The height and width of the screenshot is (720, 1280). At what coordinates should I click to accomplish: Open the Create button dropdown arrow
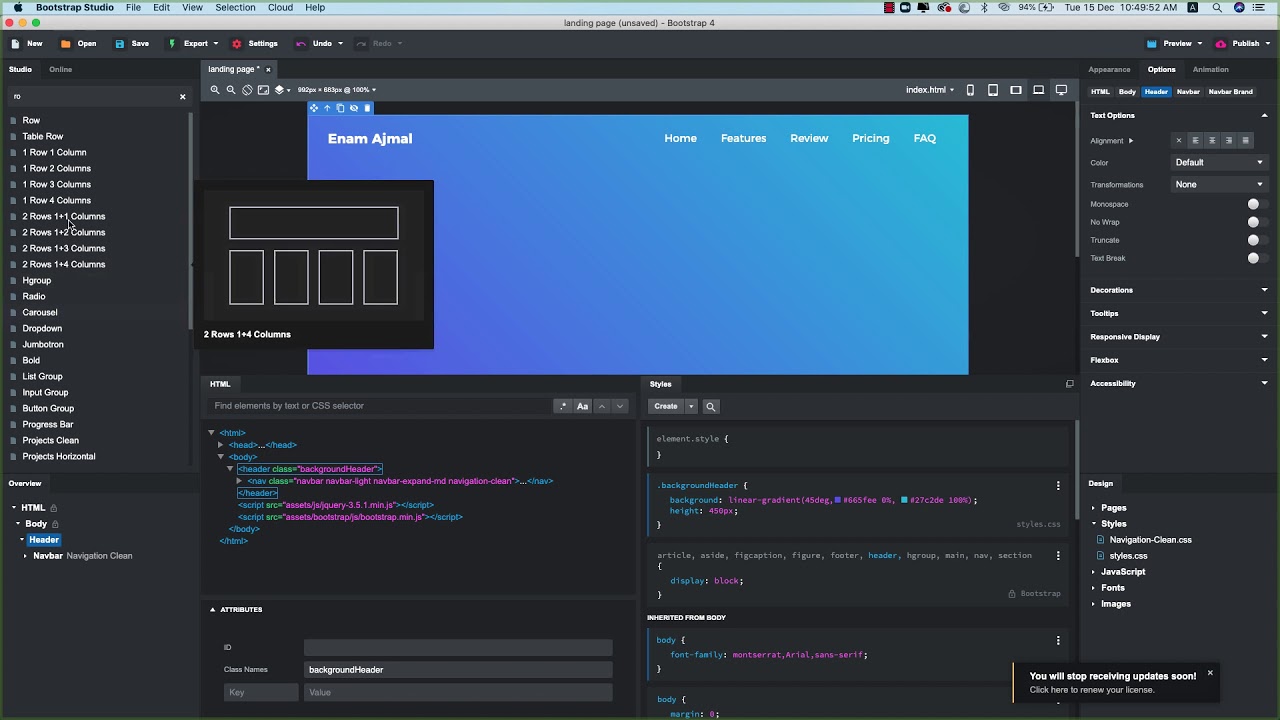(x=690, y=406)
